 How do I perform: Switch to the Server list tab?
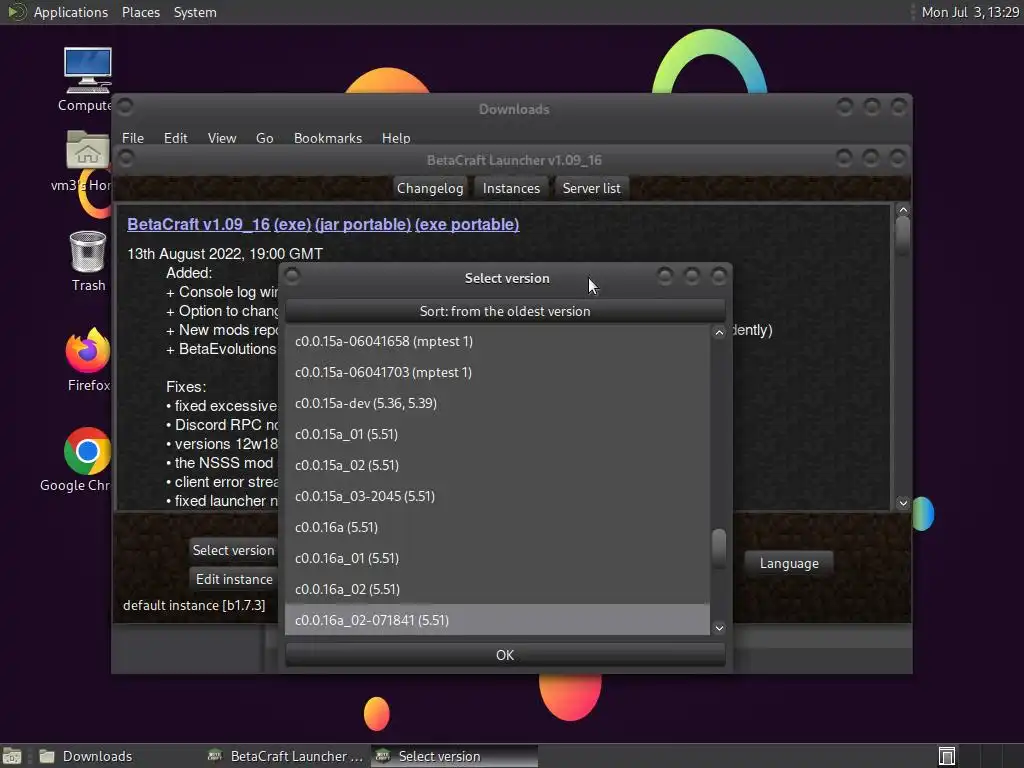click(x=591, y=188)
